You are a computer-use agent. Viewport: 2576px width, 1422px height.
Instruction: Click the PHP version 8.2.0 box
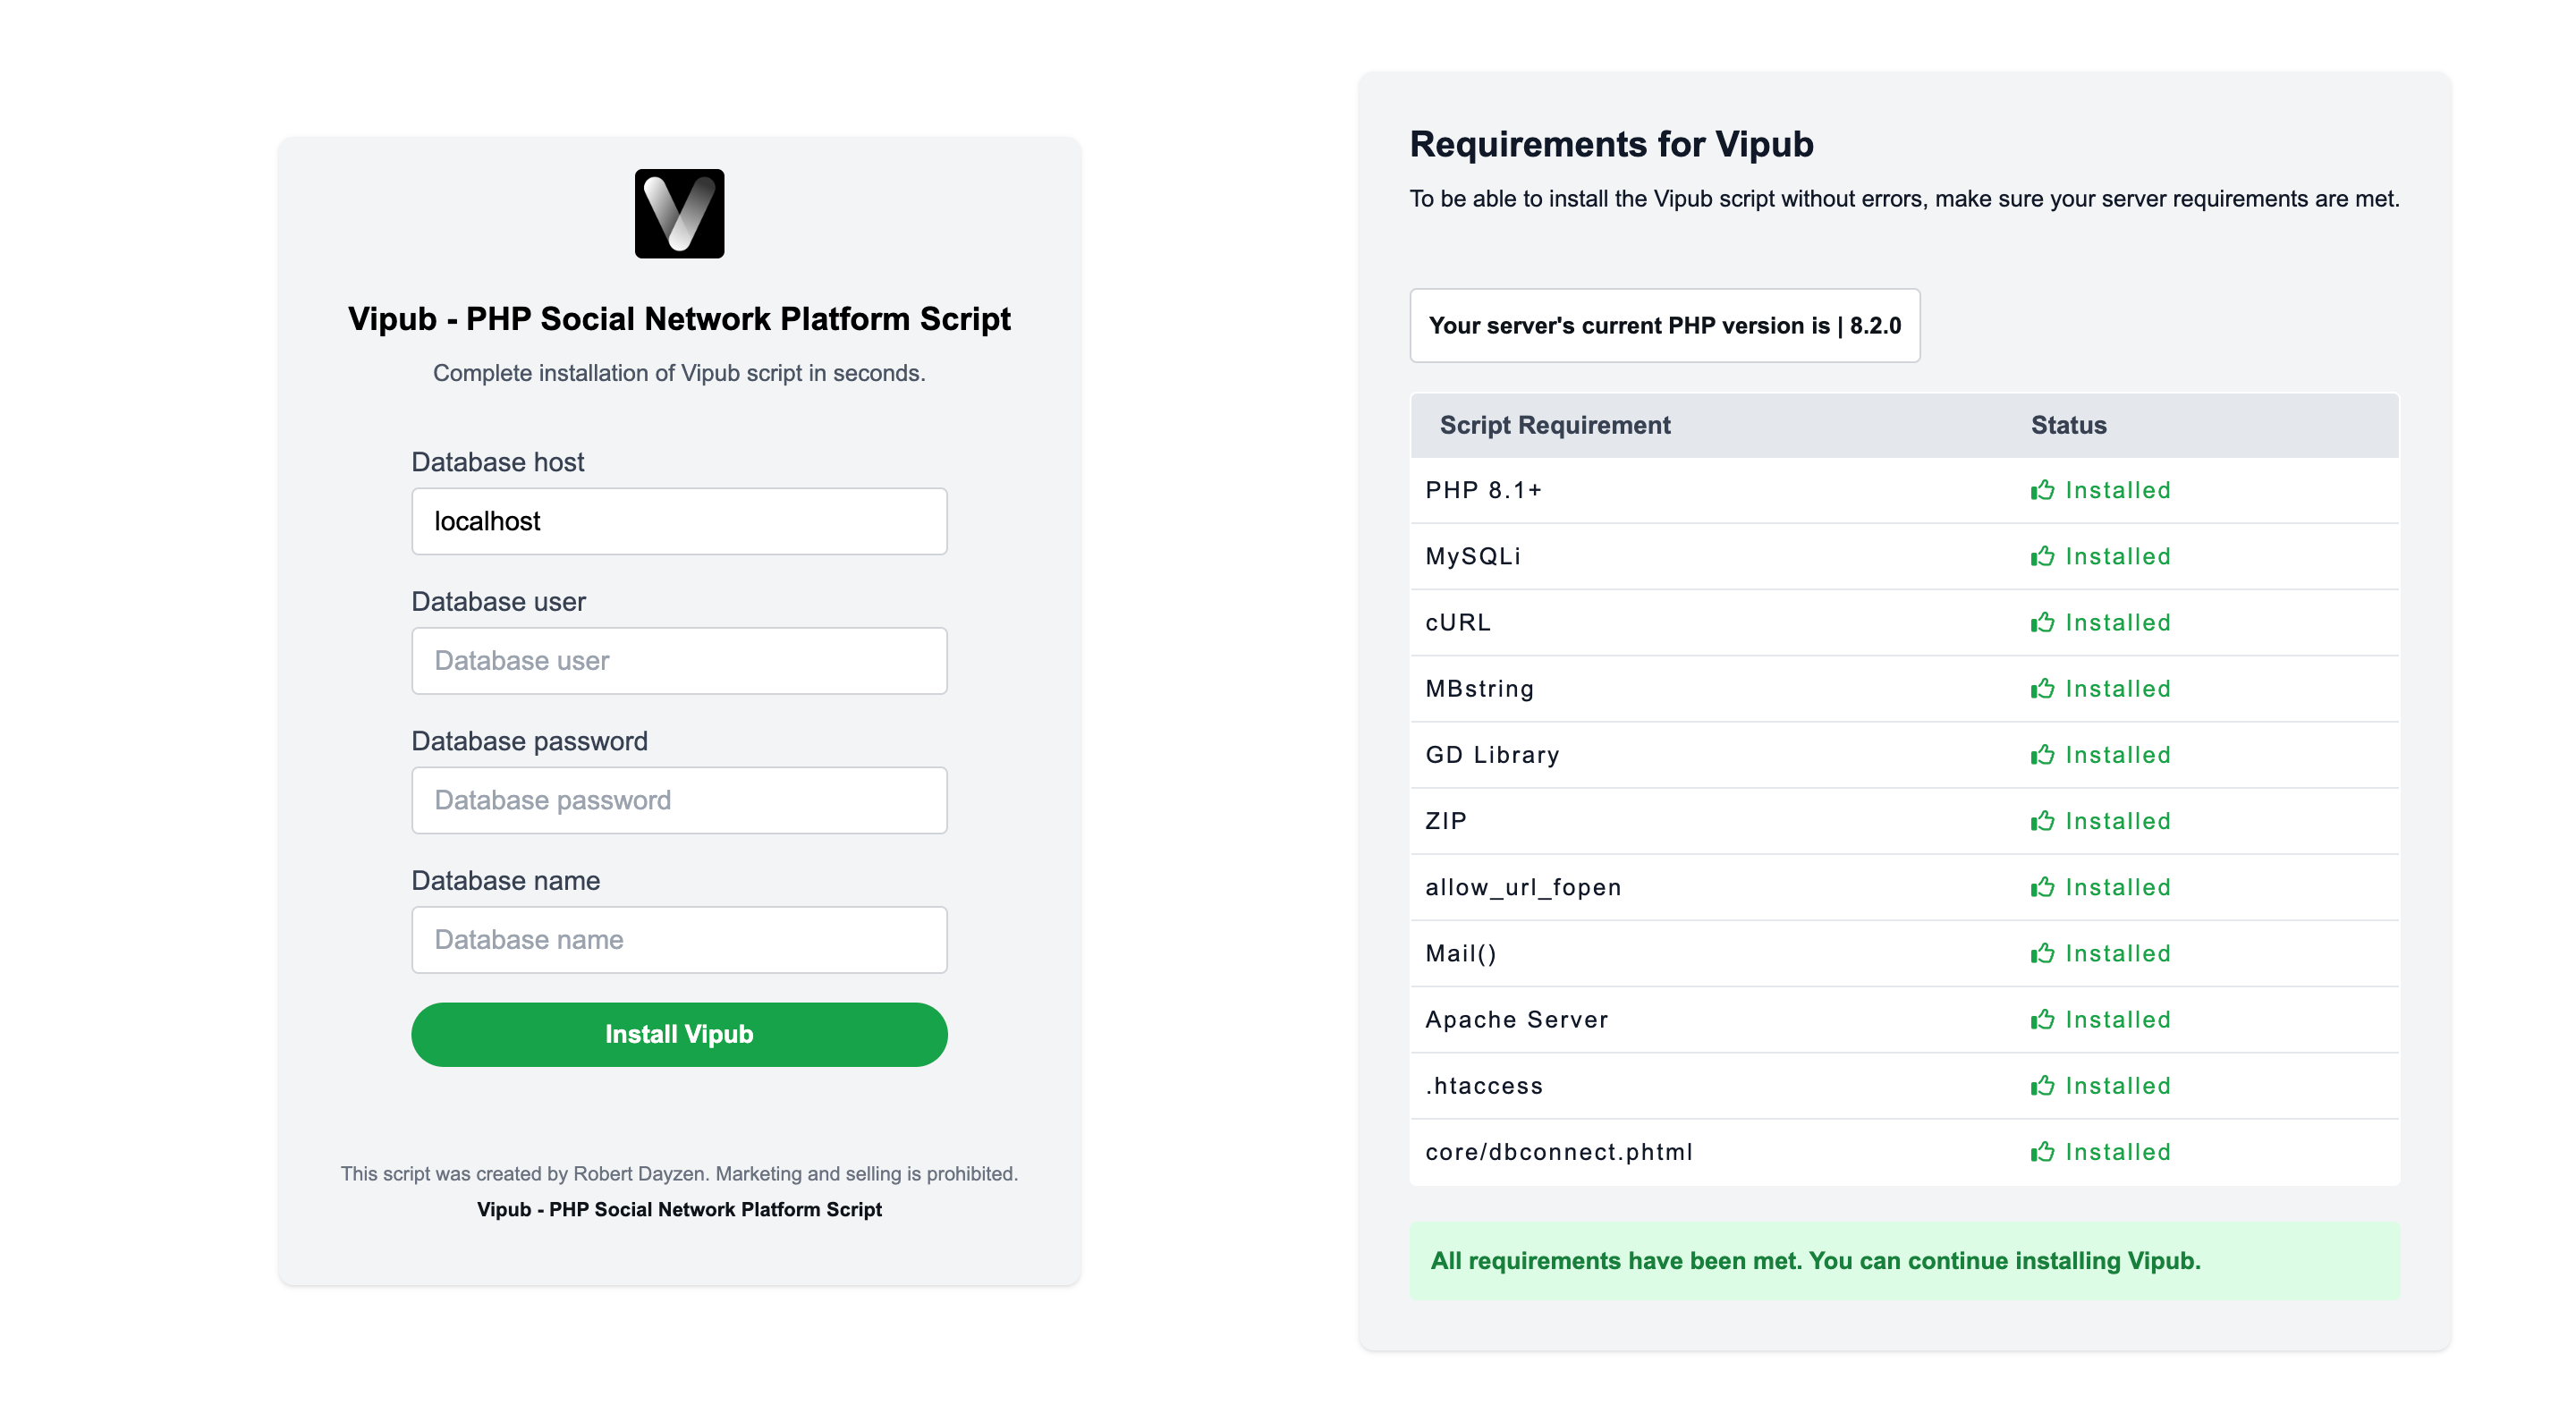click(x=1664, y=325)
